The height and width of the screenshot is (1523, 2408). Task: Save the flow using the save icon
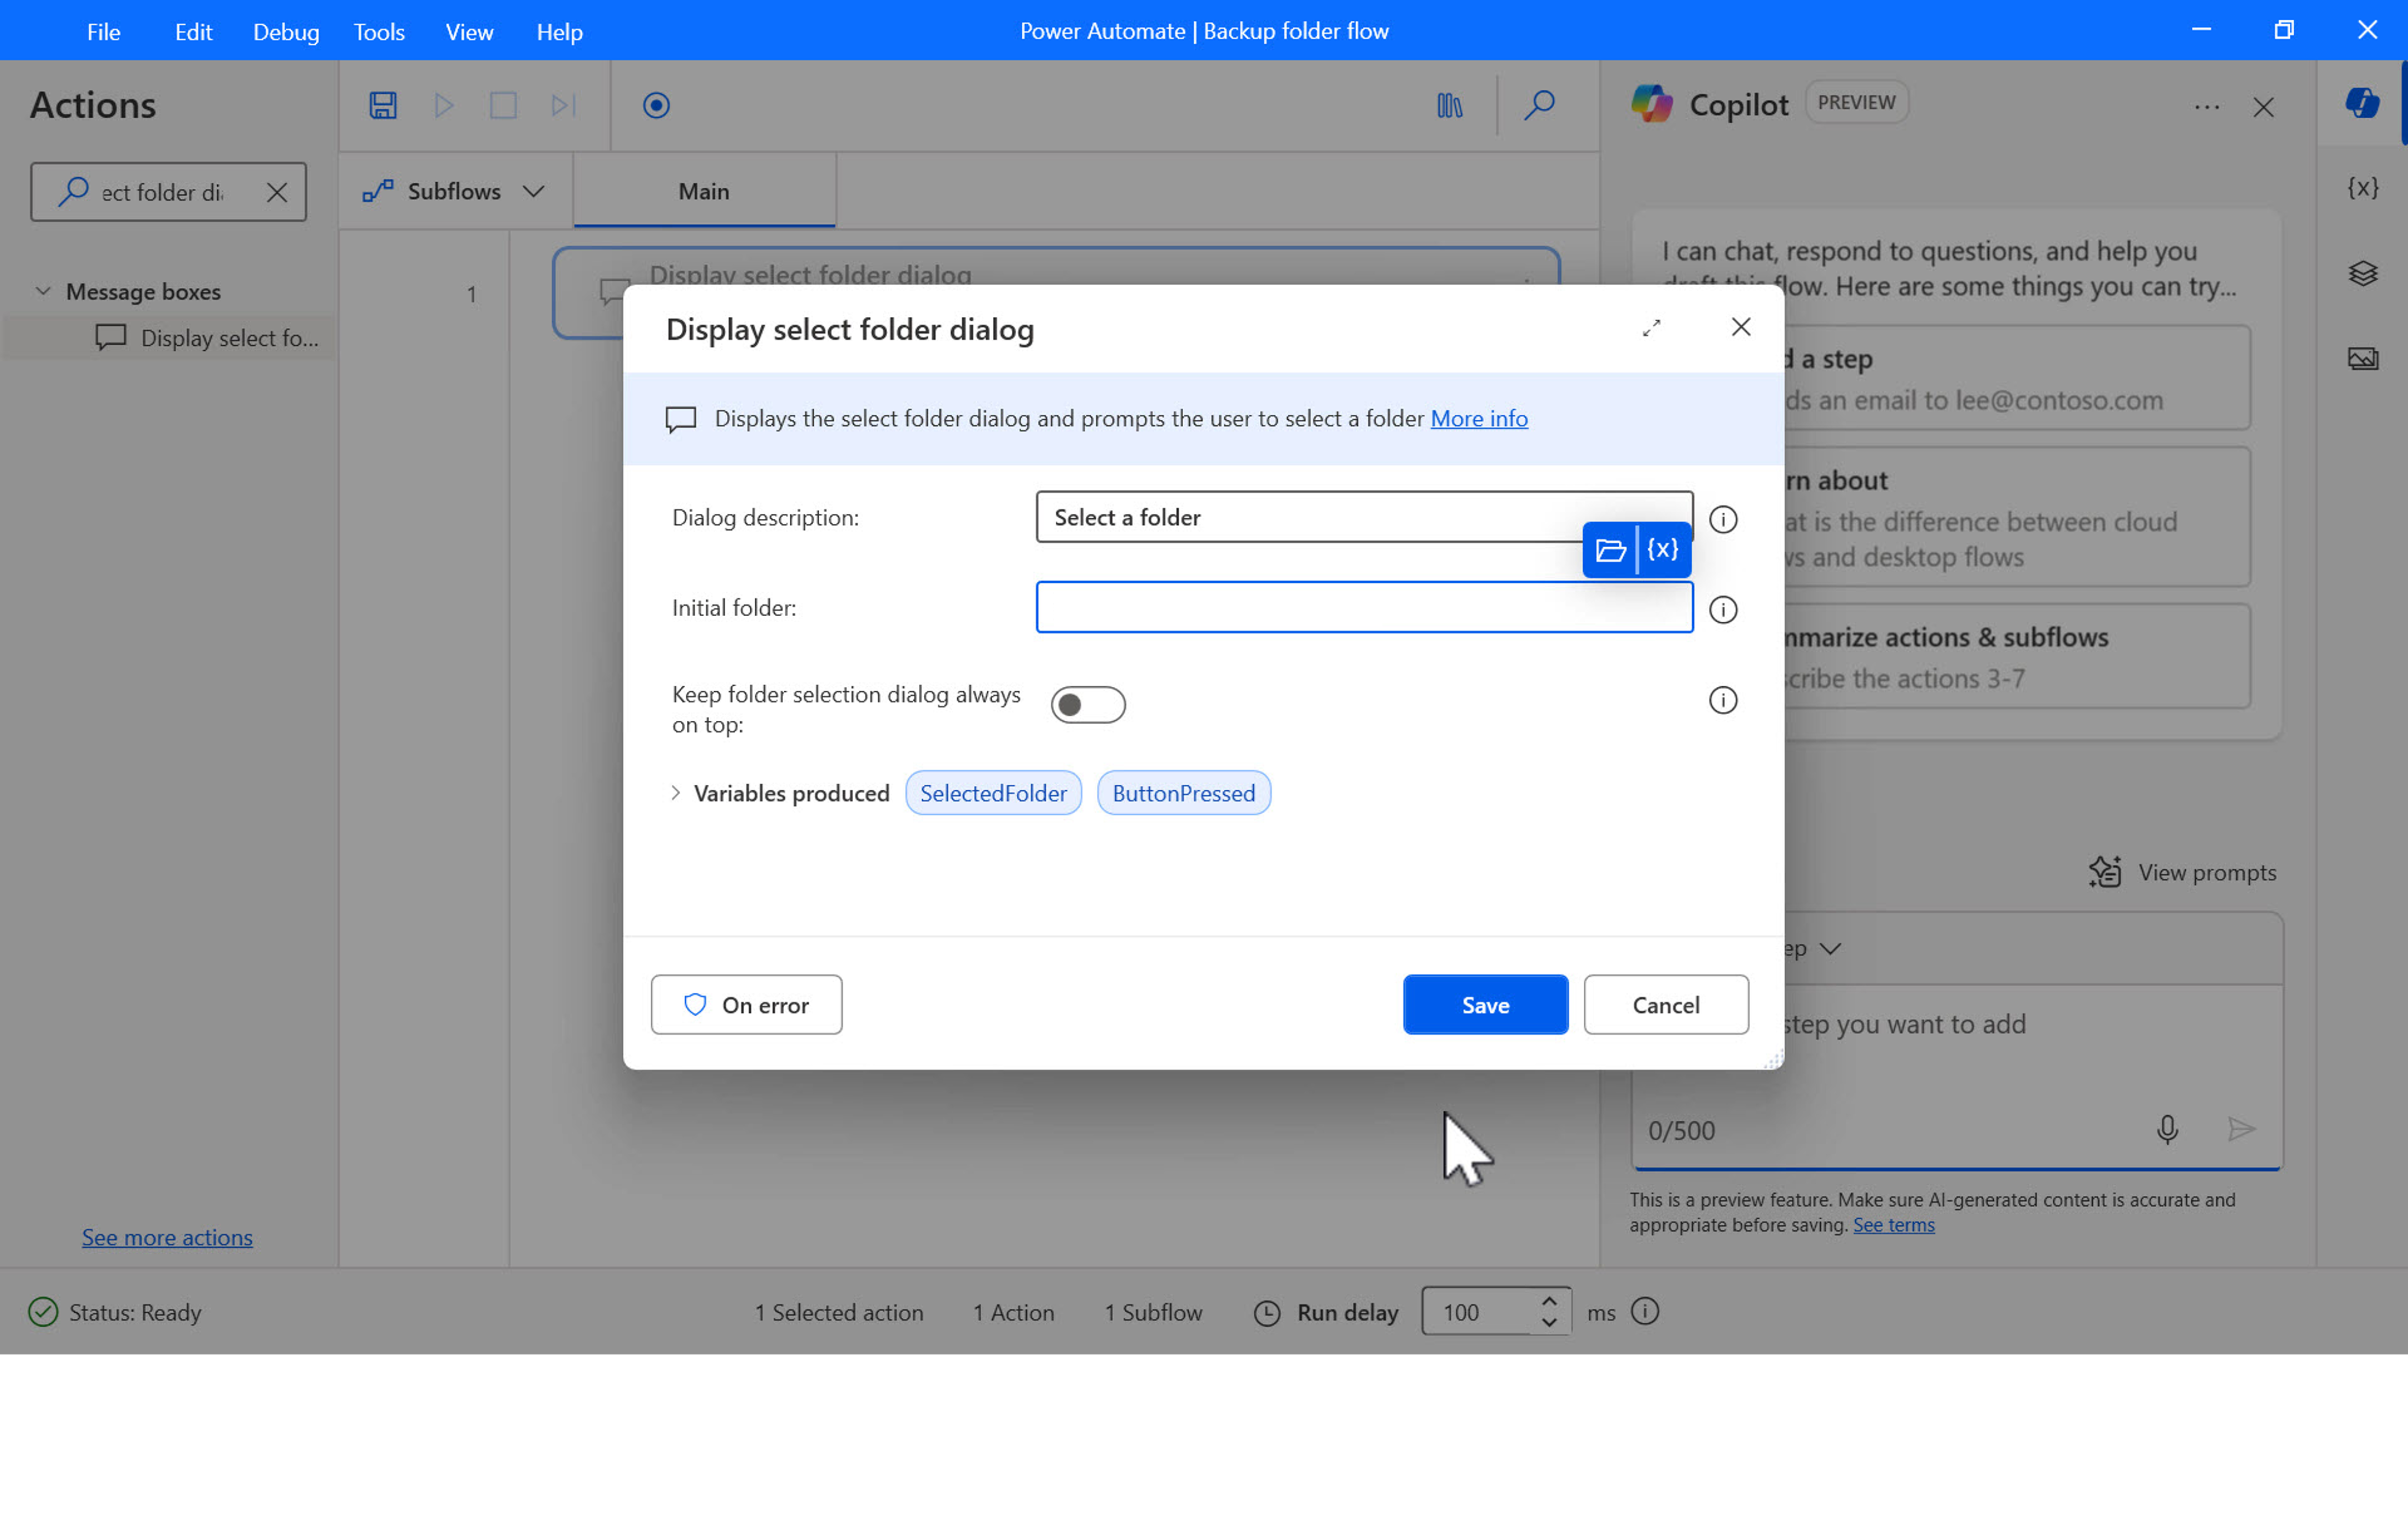384,105
